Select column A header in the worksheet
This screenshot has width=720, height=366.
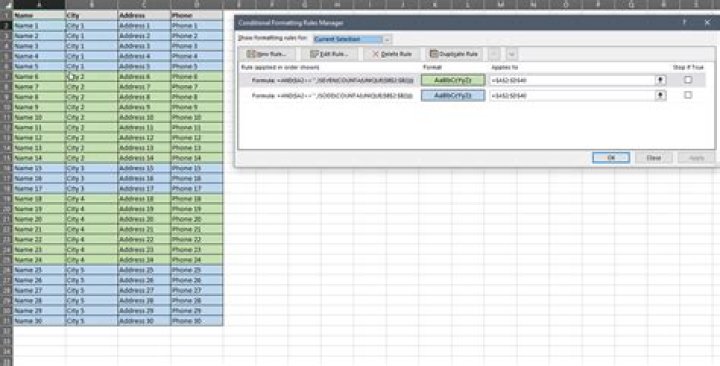39,5
